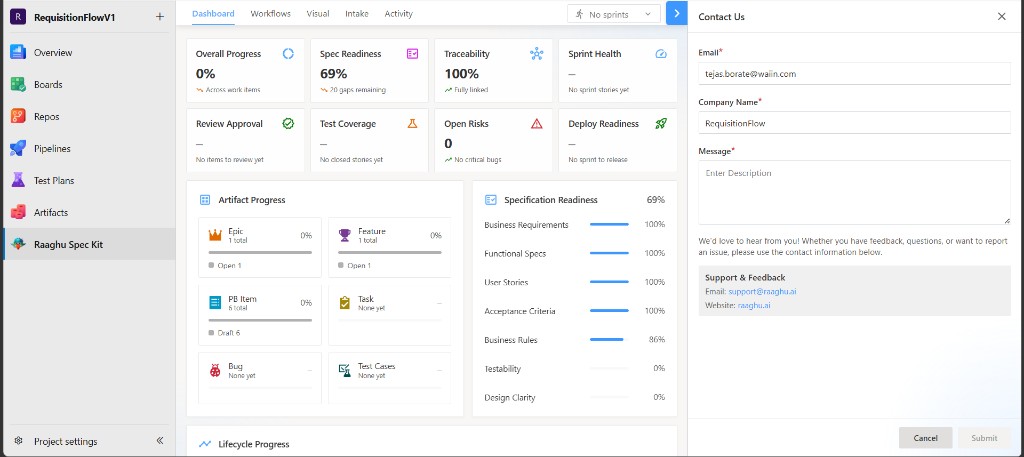
Task: Switch to the Workflows tab
Action: click(270, 14)
